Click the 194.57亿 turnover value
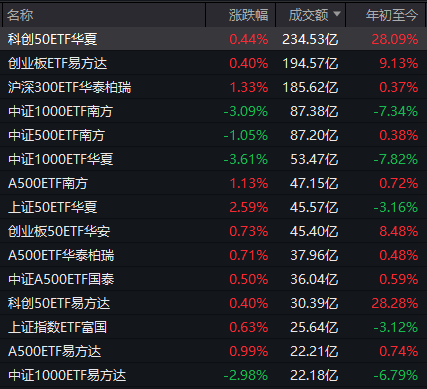The image size is (427, 389). (x=310, y=63)
